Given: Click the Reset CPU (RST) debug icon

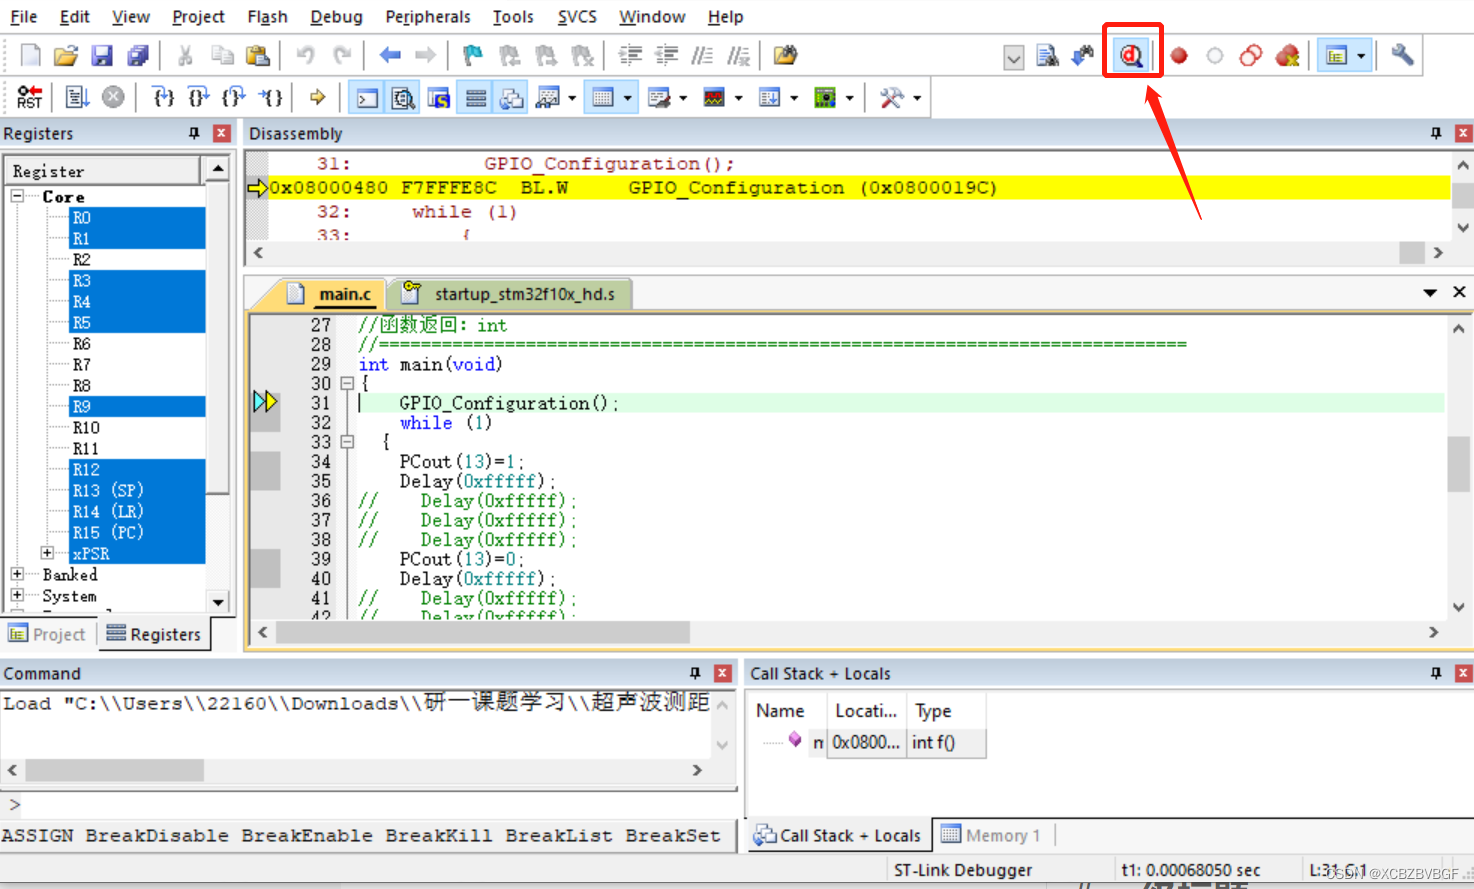Looking at the screenshot, I should [28, 96].
